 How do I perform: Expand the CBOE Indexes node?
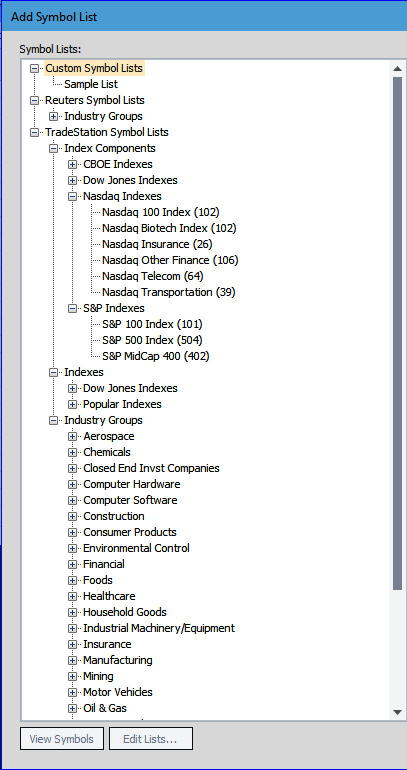pyautogui.click(x=73, y=165)
